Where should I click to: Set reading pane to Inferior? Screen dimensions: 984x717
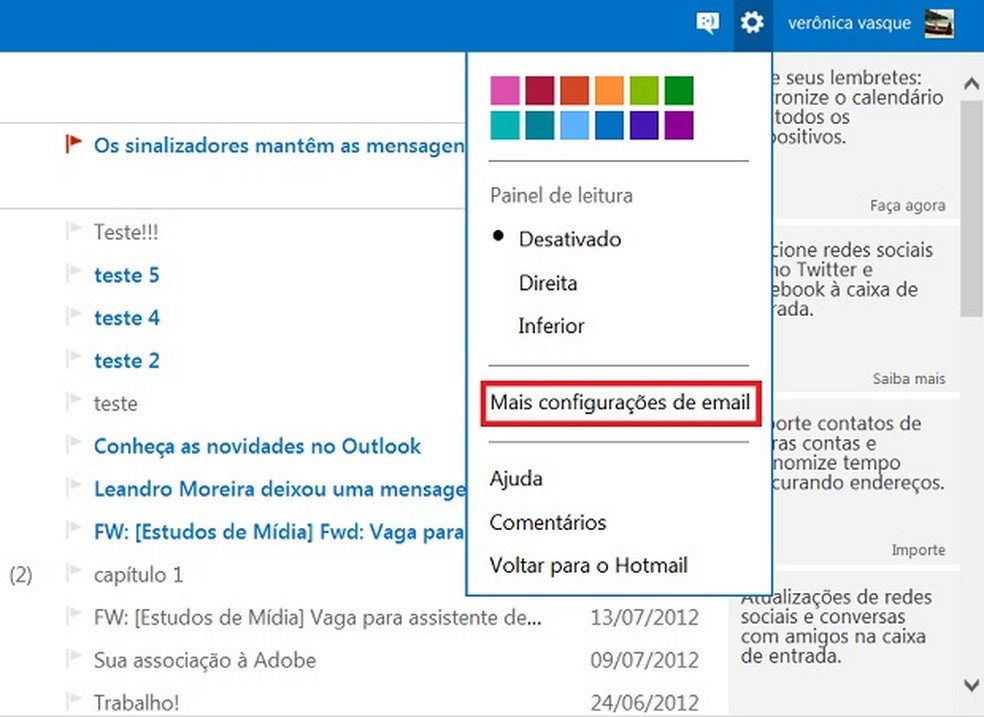[x=551, y=326]
